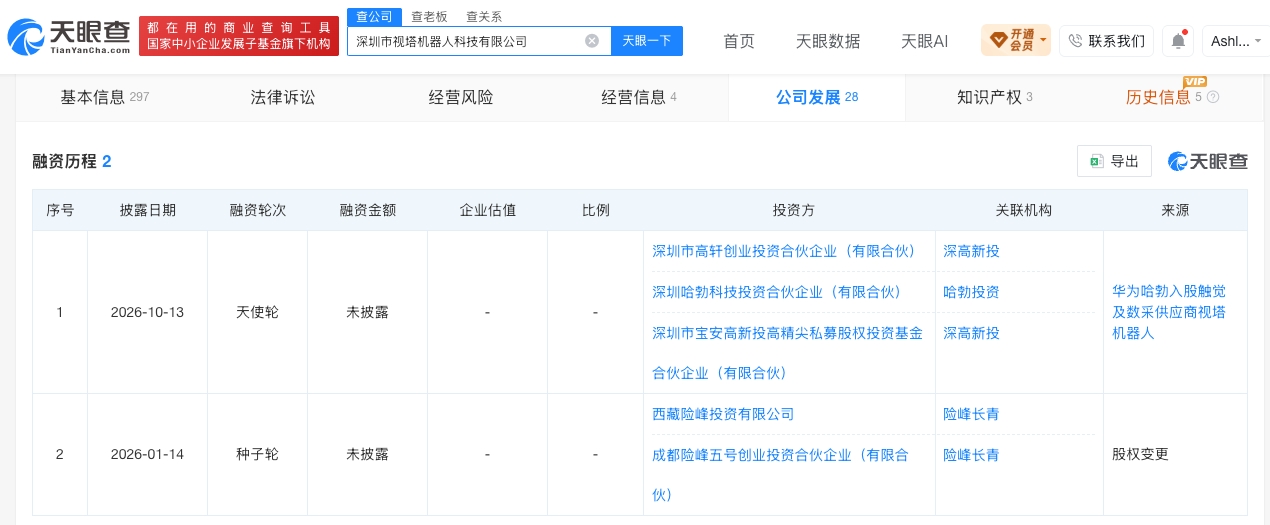
Task: Click the company name search input field
Action: pos(465,41)
